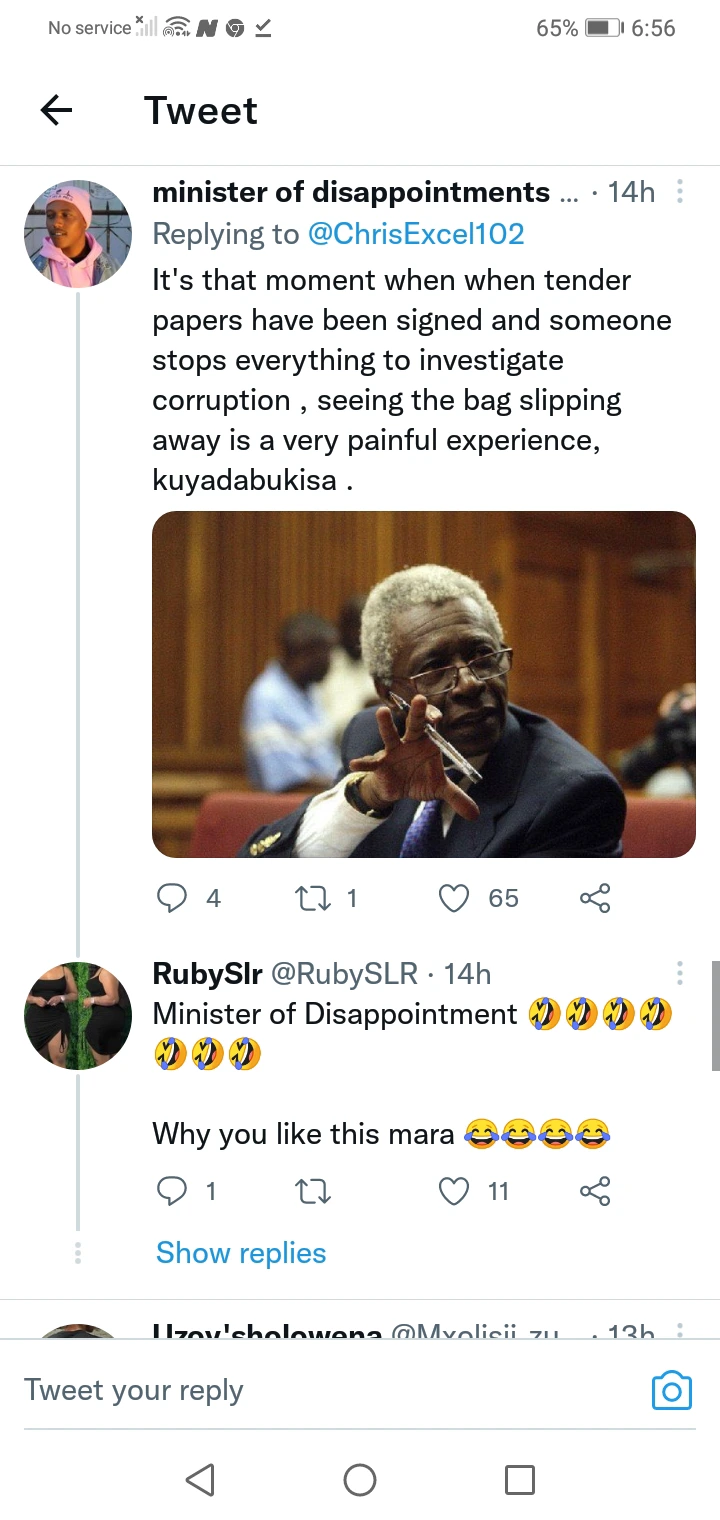Share the minister of disappointments tweet
This screenshot has height=1520, width=720.
[x=595, y=898]
